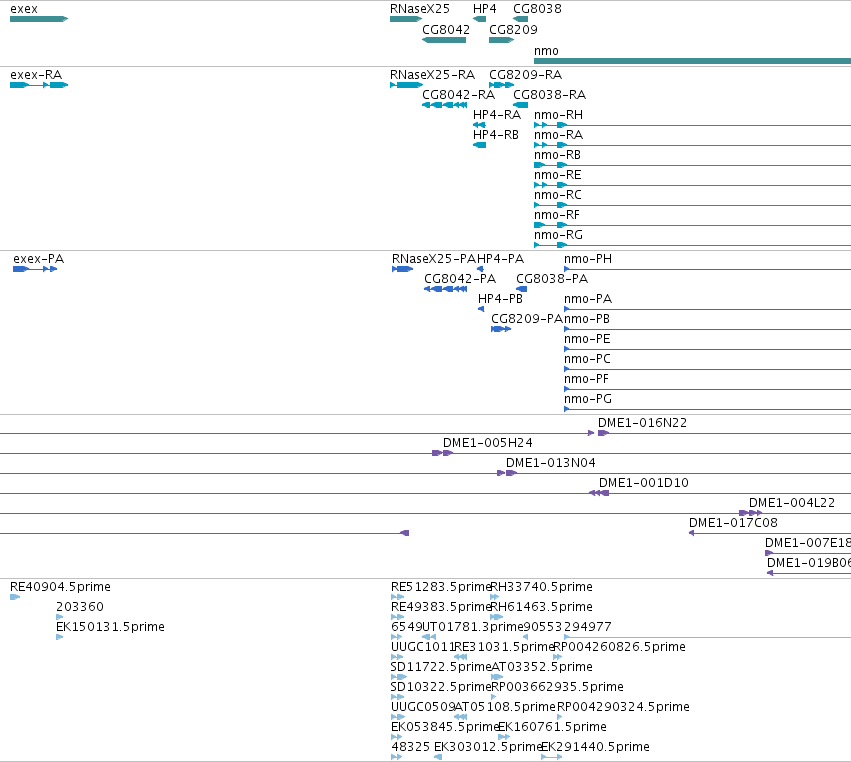The width and height of the screenshot is (851, 762).
Task: Select the EK053845.5prime EST feature
Action: [x=397, y=737]
